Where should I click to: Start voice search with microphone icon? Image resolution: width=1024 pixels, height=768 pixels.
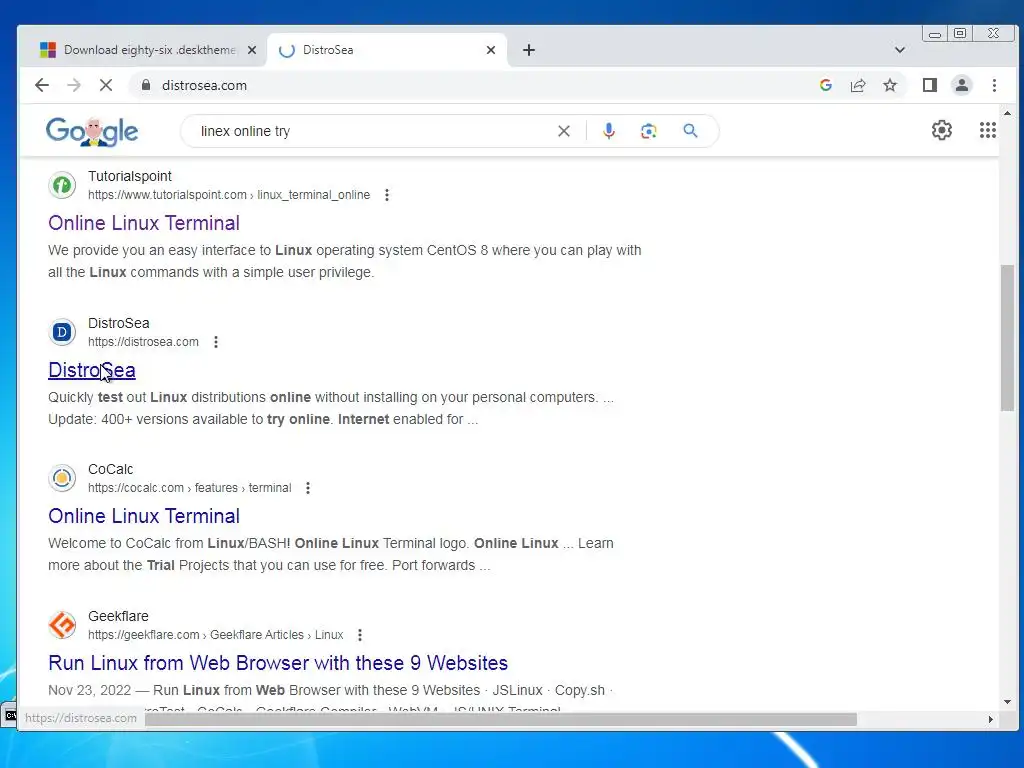click(x=609, y=131)
